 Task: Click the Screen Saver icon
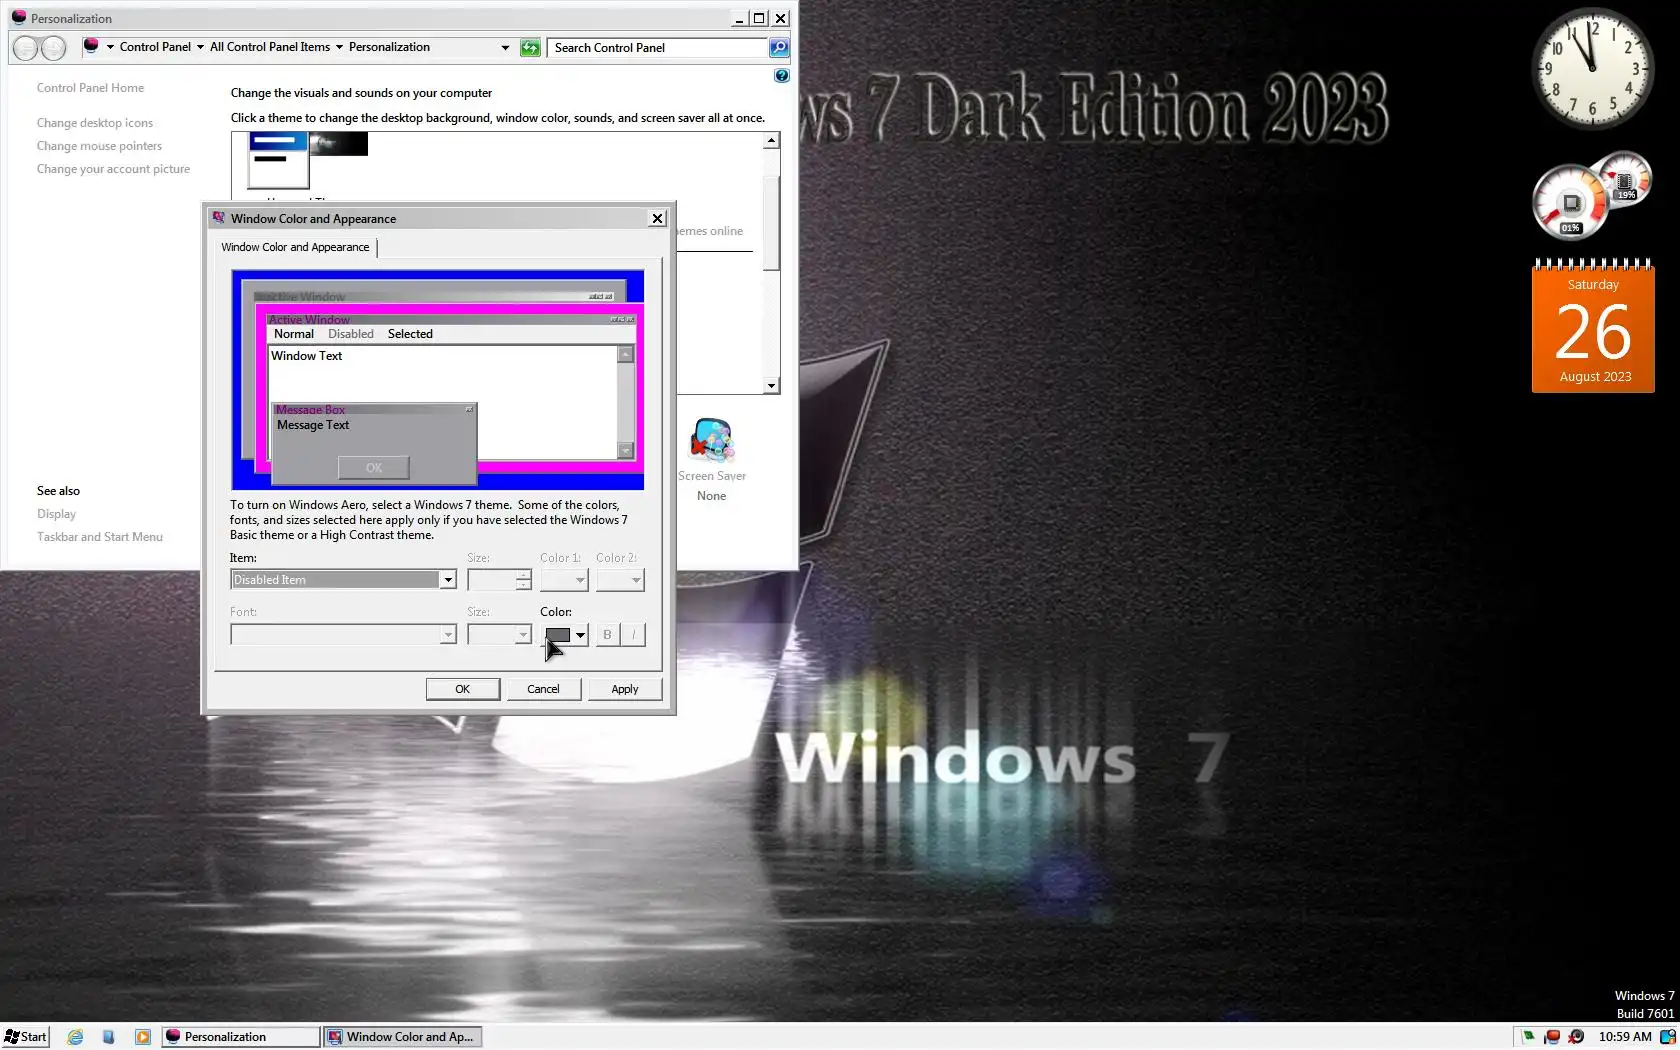pyautogui.click(x=712, y=441)
